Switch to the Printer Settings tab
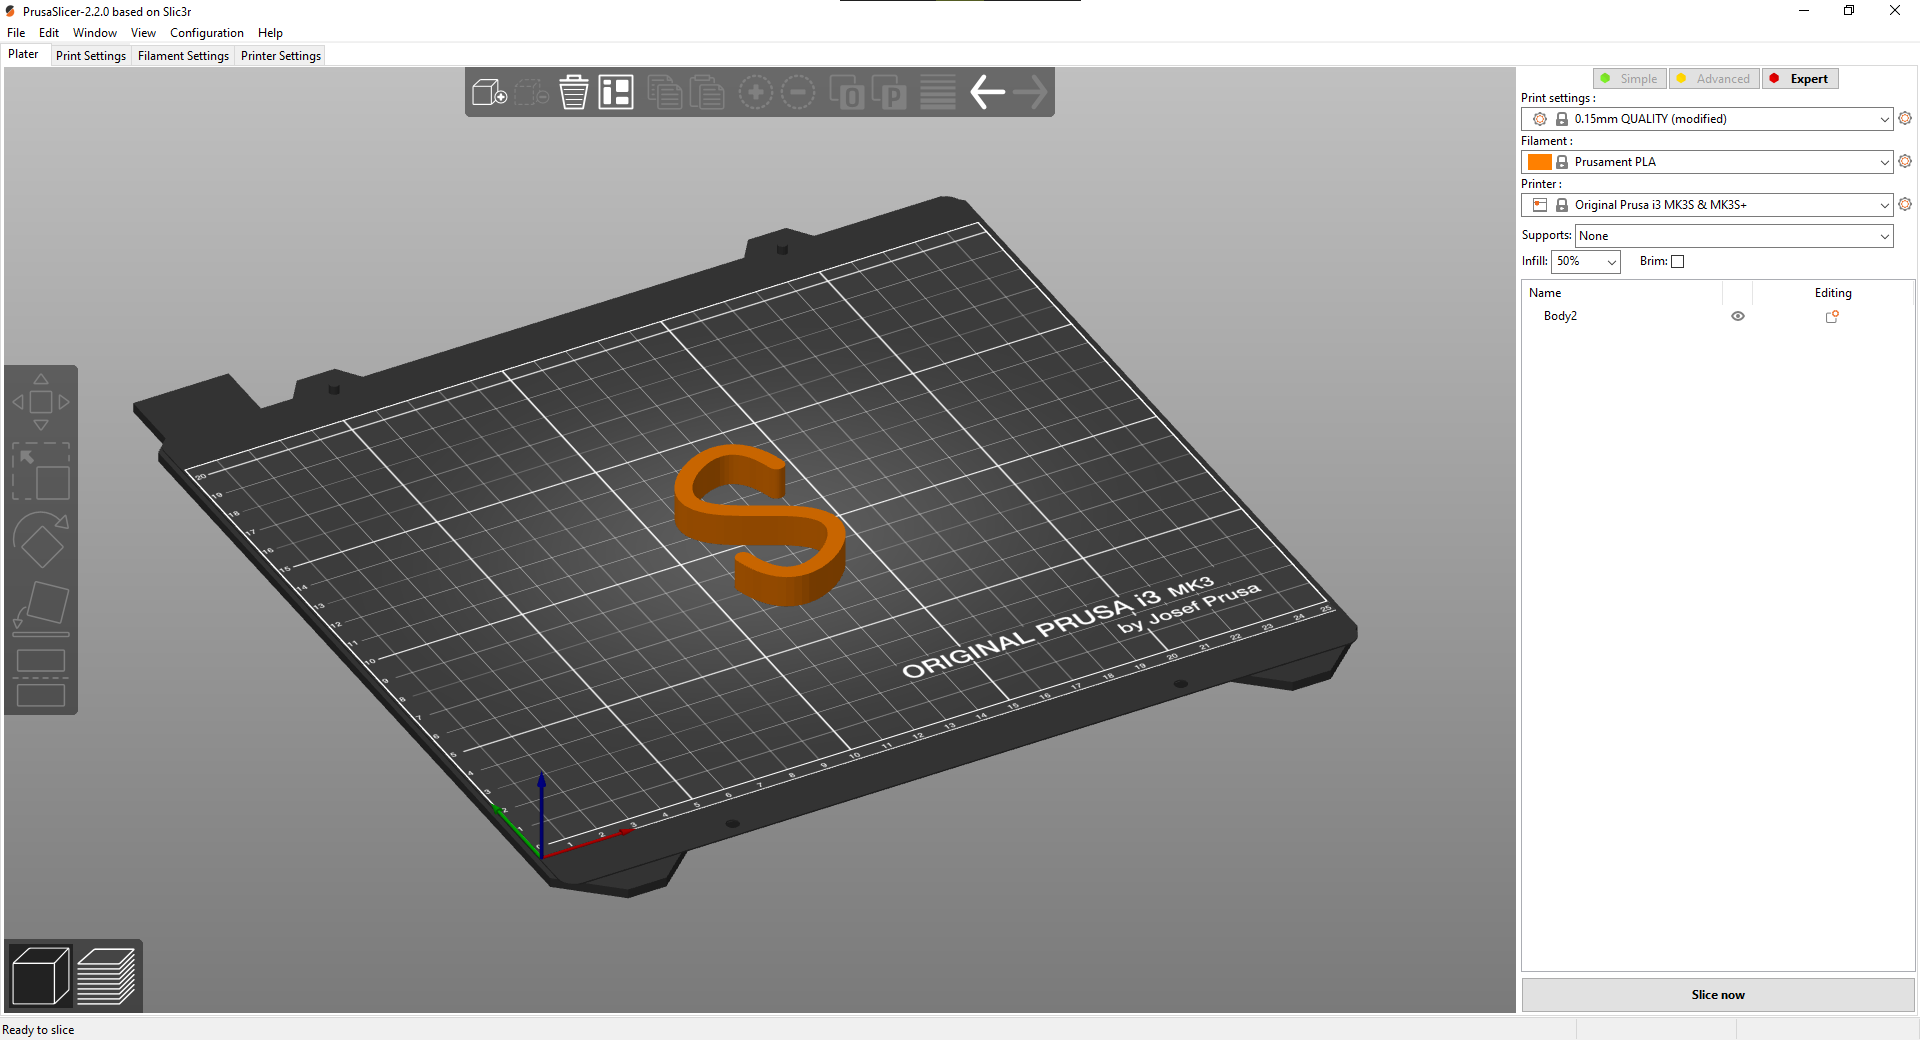This screenshot has height=1040, width=1920. pos(281,56)
